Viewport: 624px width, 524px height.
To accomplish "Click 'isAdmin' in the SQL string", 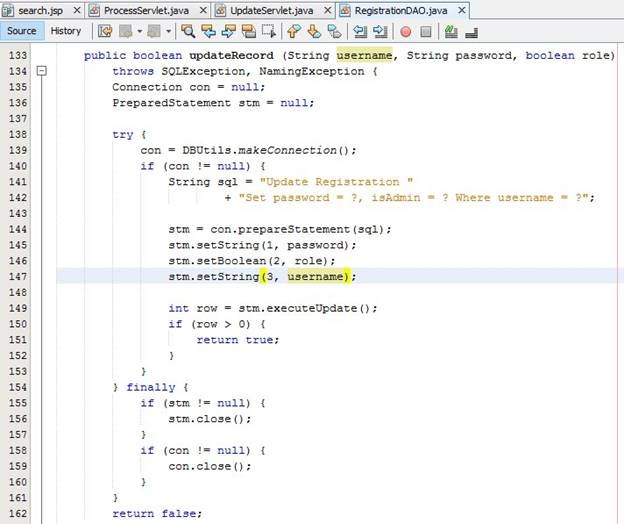I will (x=396, y=198).
